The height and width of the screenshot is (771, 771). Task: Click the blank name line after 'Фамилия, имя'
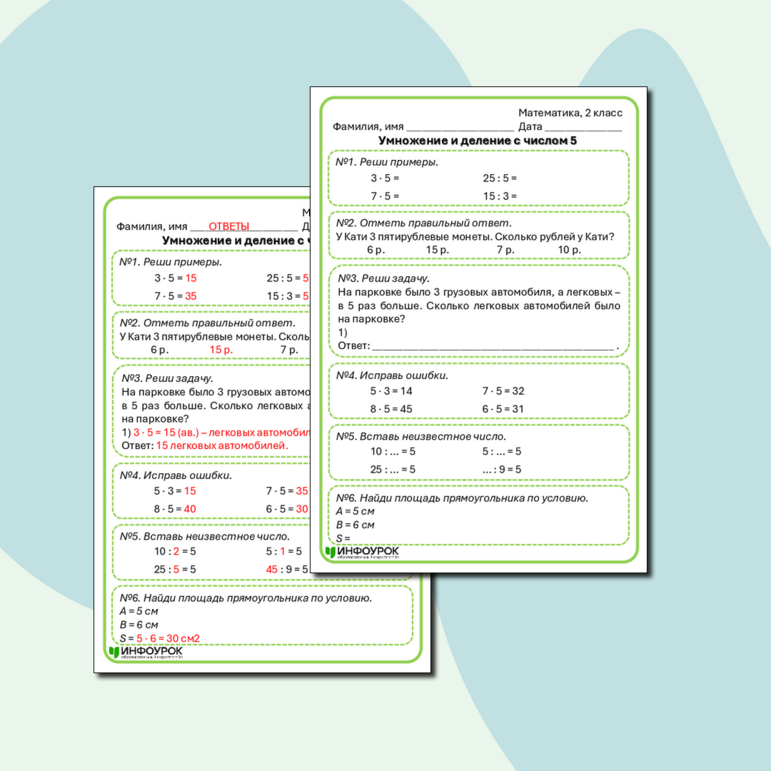click(460, 128)
